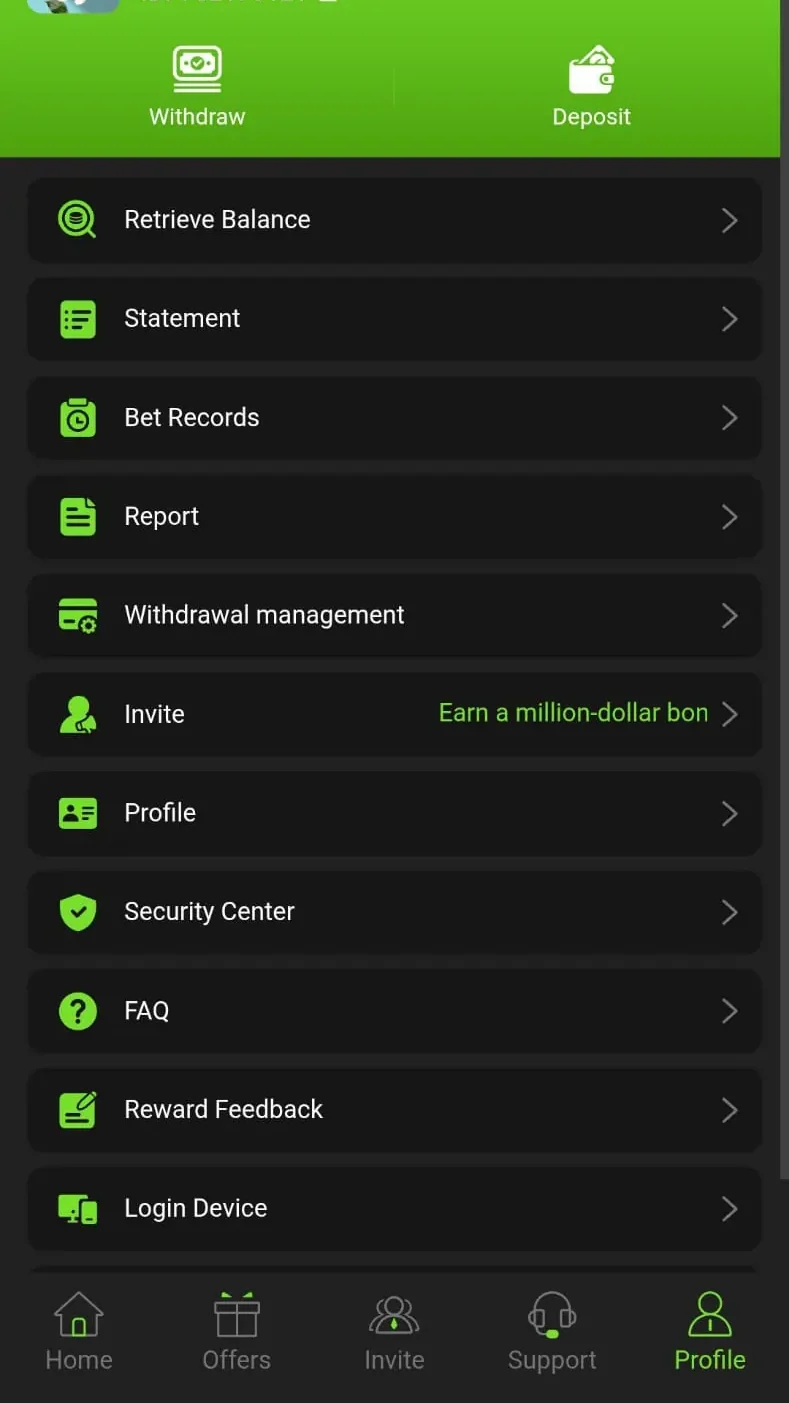The image size is (789, 1403).
Task: Open the Support tab
Action: 552,1332
